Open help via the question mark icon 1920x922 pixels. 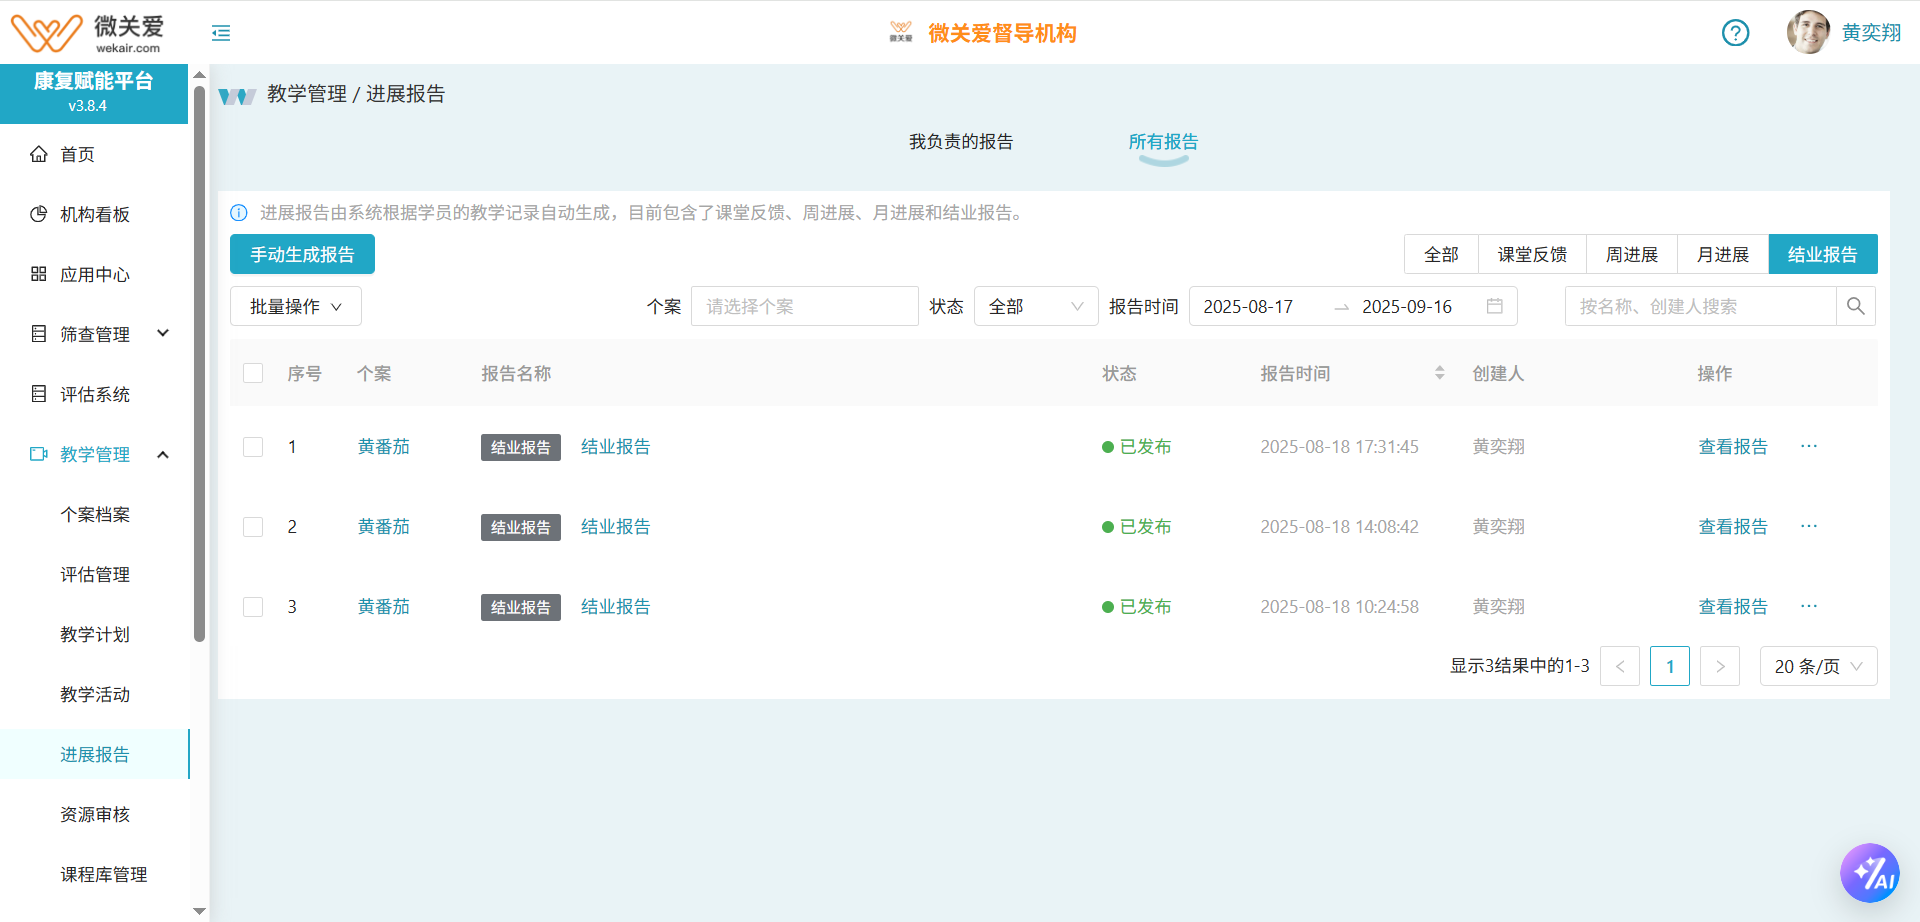(x=1735, y=33)
